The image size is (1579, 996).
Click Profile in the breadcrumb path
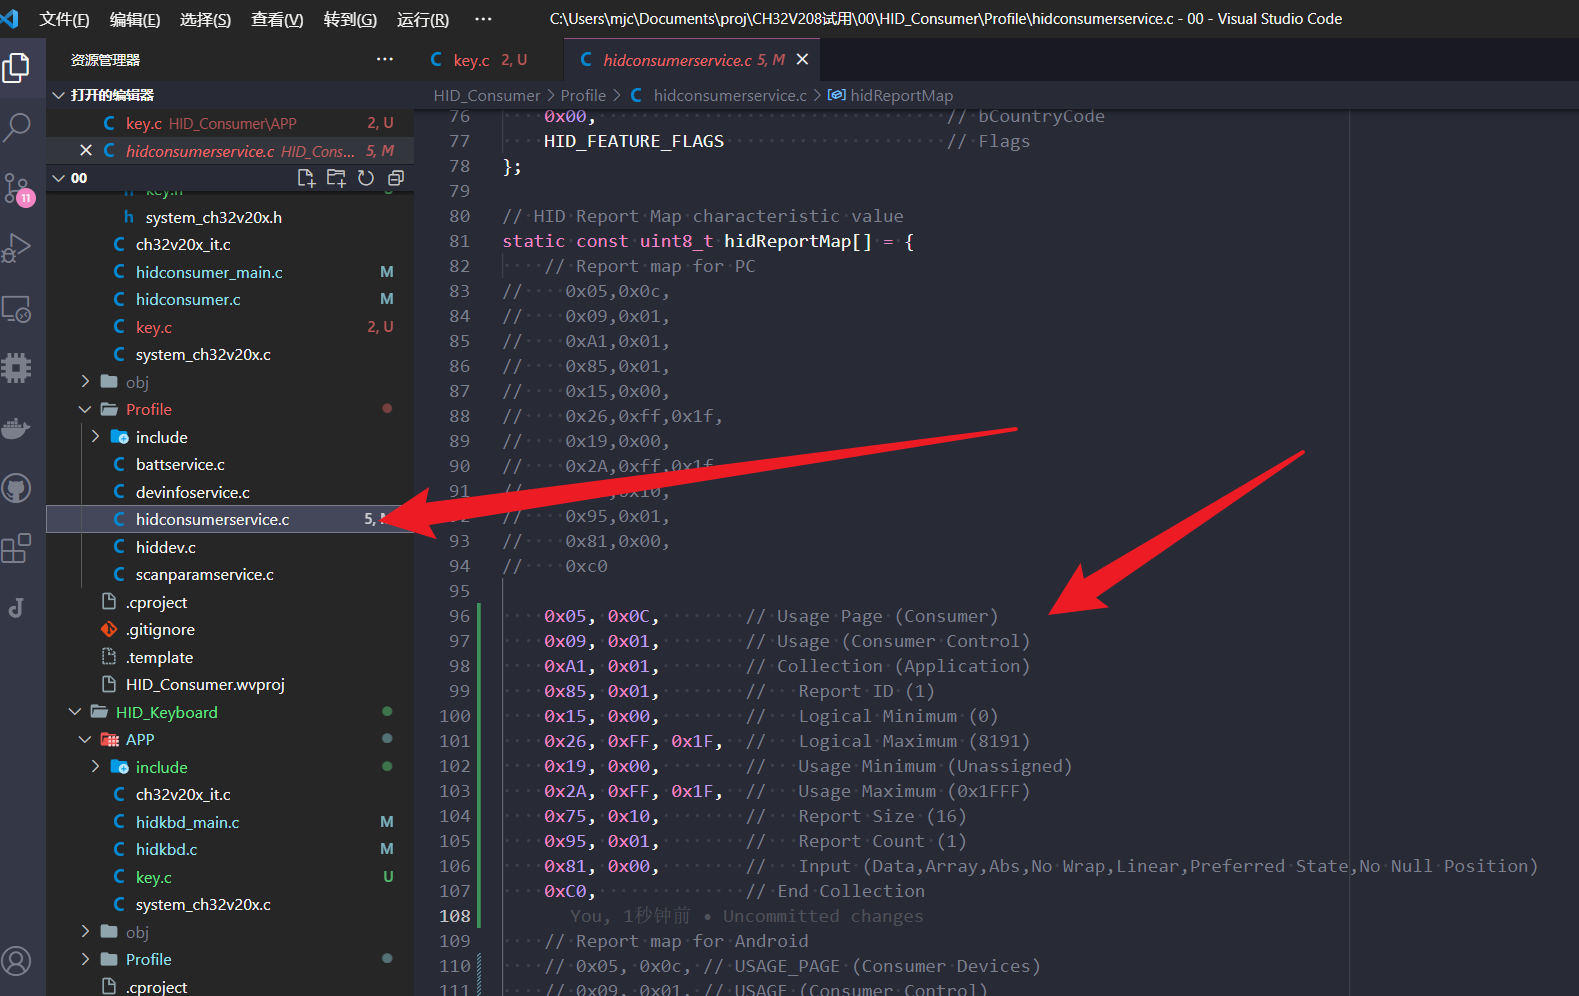583,95
